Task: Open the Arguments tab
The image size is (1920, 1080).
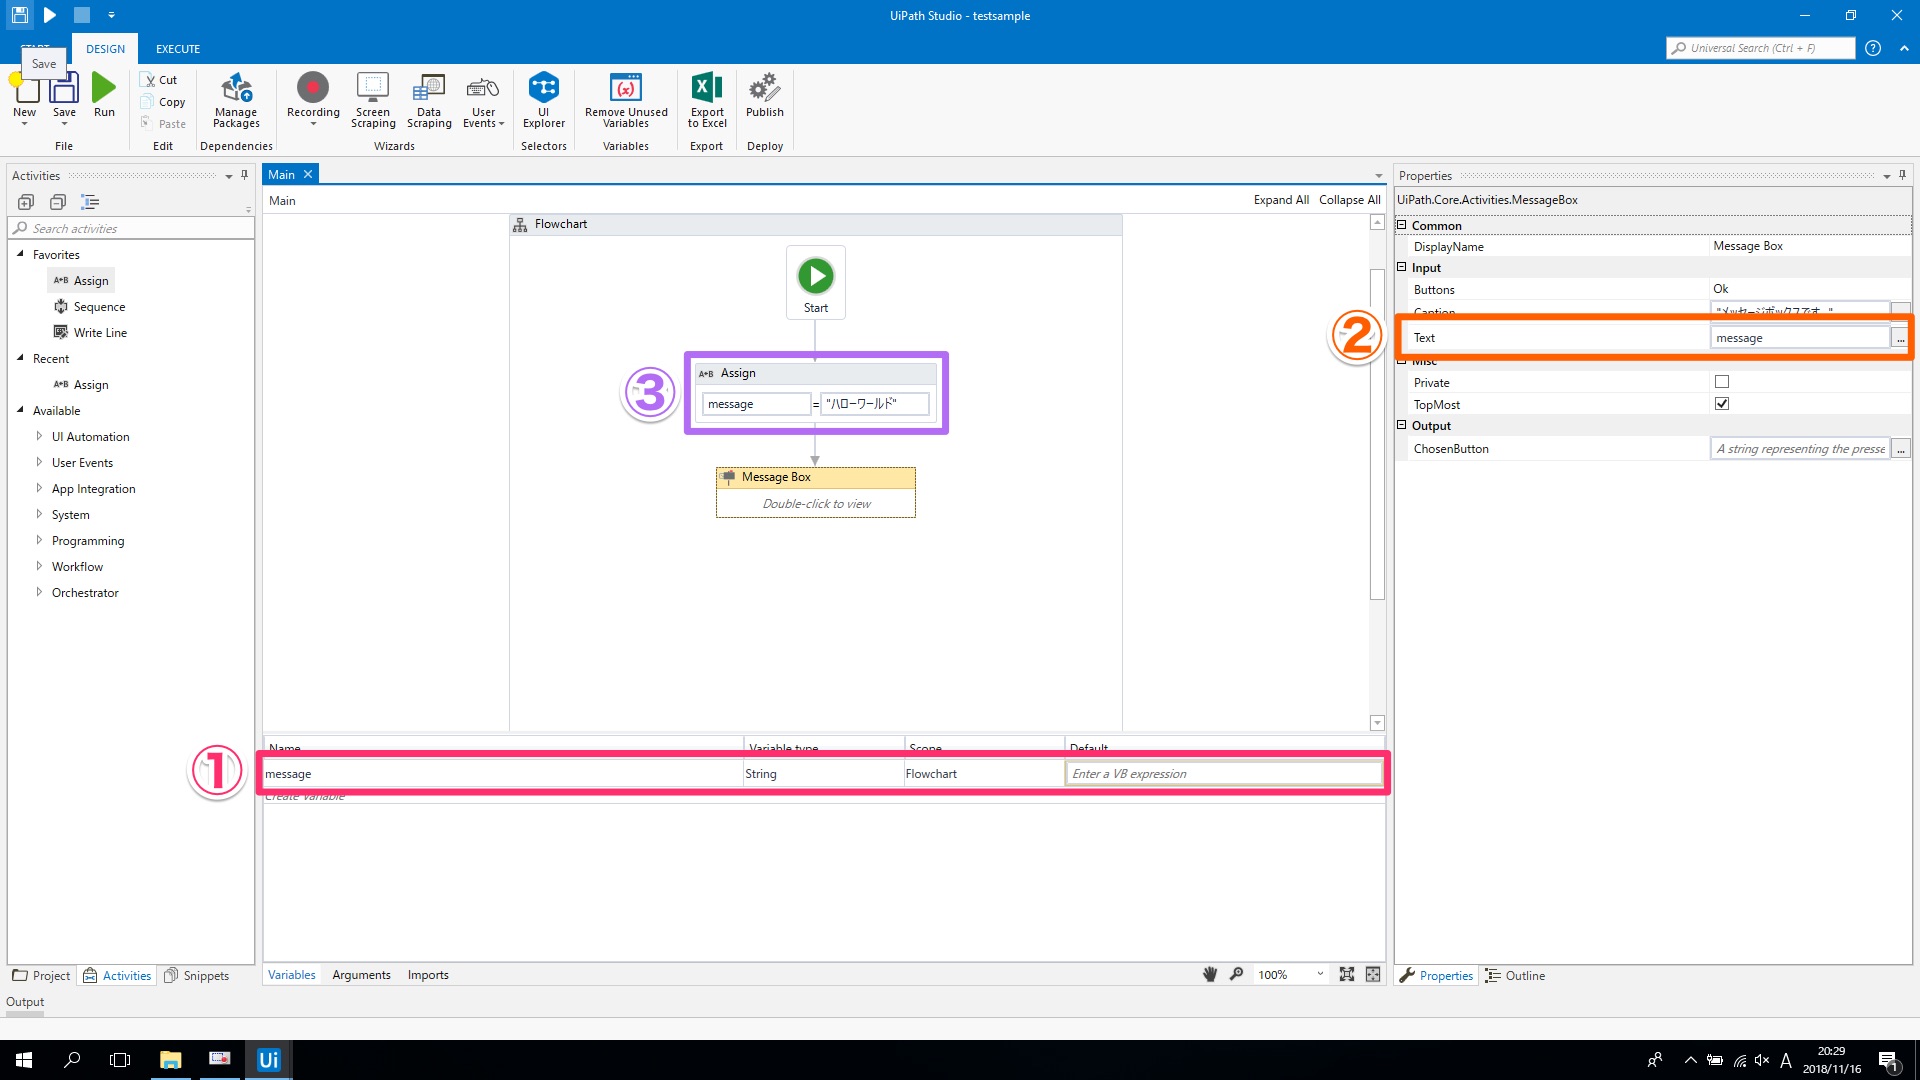Action: pos(361,975)
